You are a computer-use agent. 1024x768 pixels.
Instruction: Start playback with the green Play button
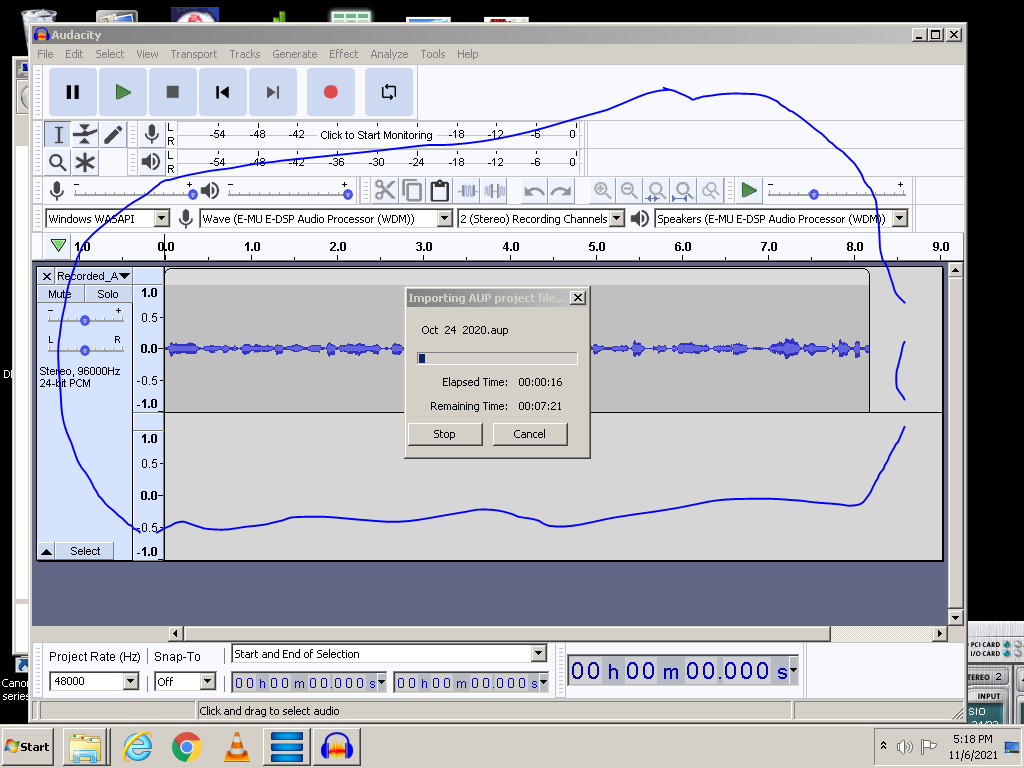[x=123, y=92]
